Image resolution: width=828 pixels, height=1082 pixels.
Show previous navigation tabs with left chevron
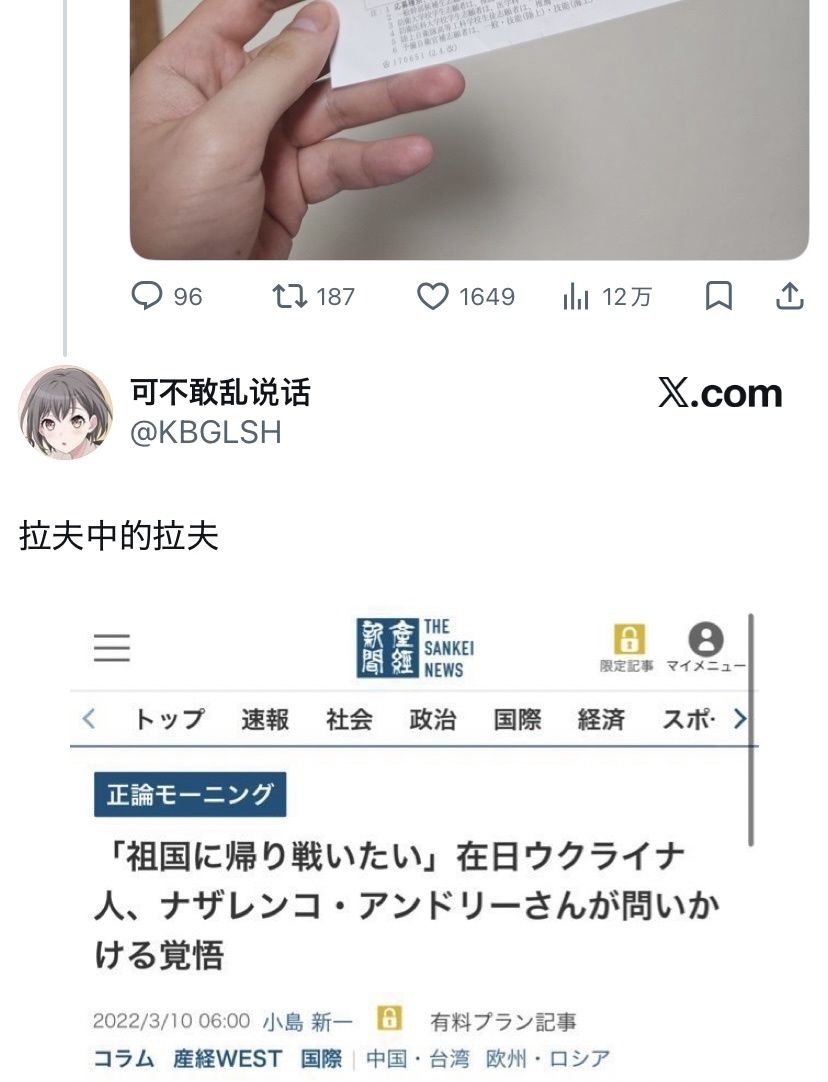[88, 719]
